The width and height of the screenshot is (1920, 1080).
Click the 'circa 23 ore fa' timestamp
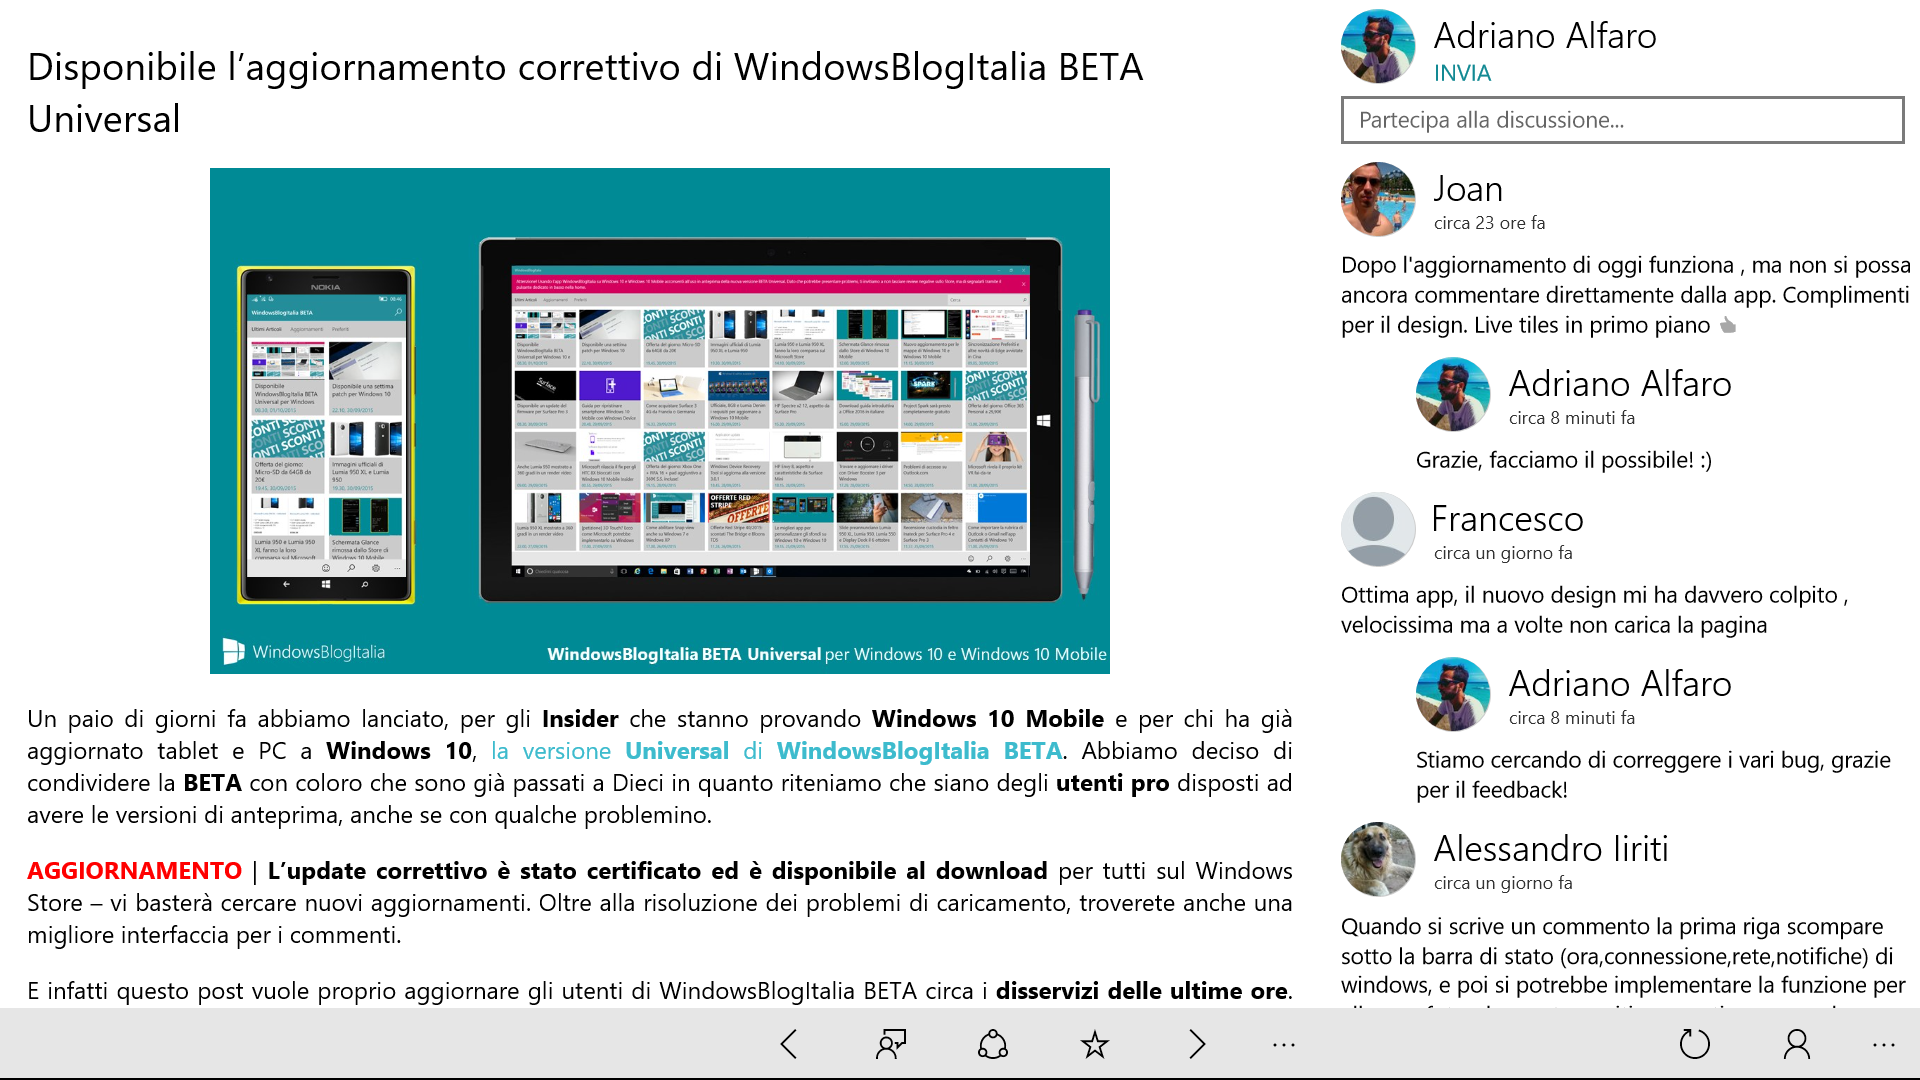[x=1489, y=223]
